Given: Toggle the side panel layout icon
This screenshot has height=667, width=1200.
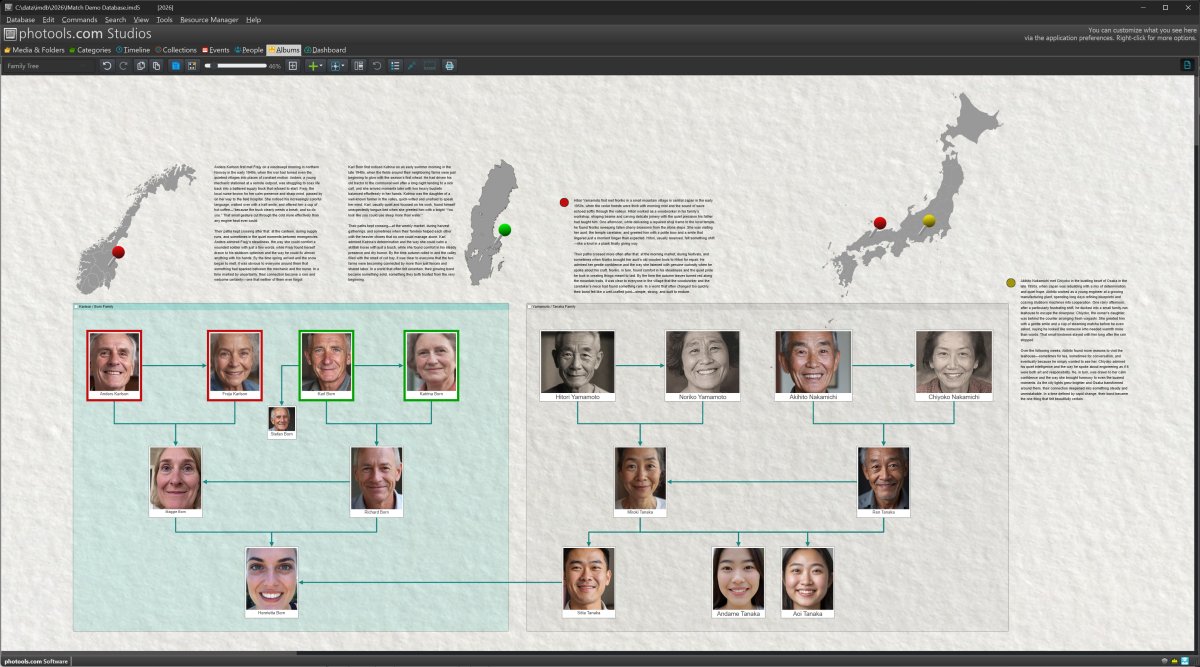Looking at the screenshot, I should [359, 66].
